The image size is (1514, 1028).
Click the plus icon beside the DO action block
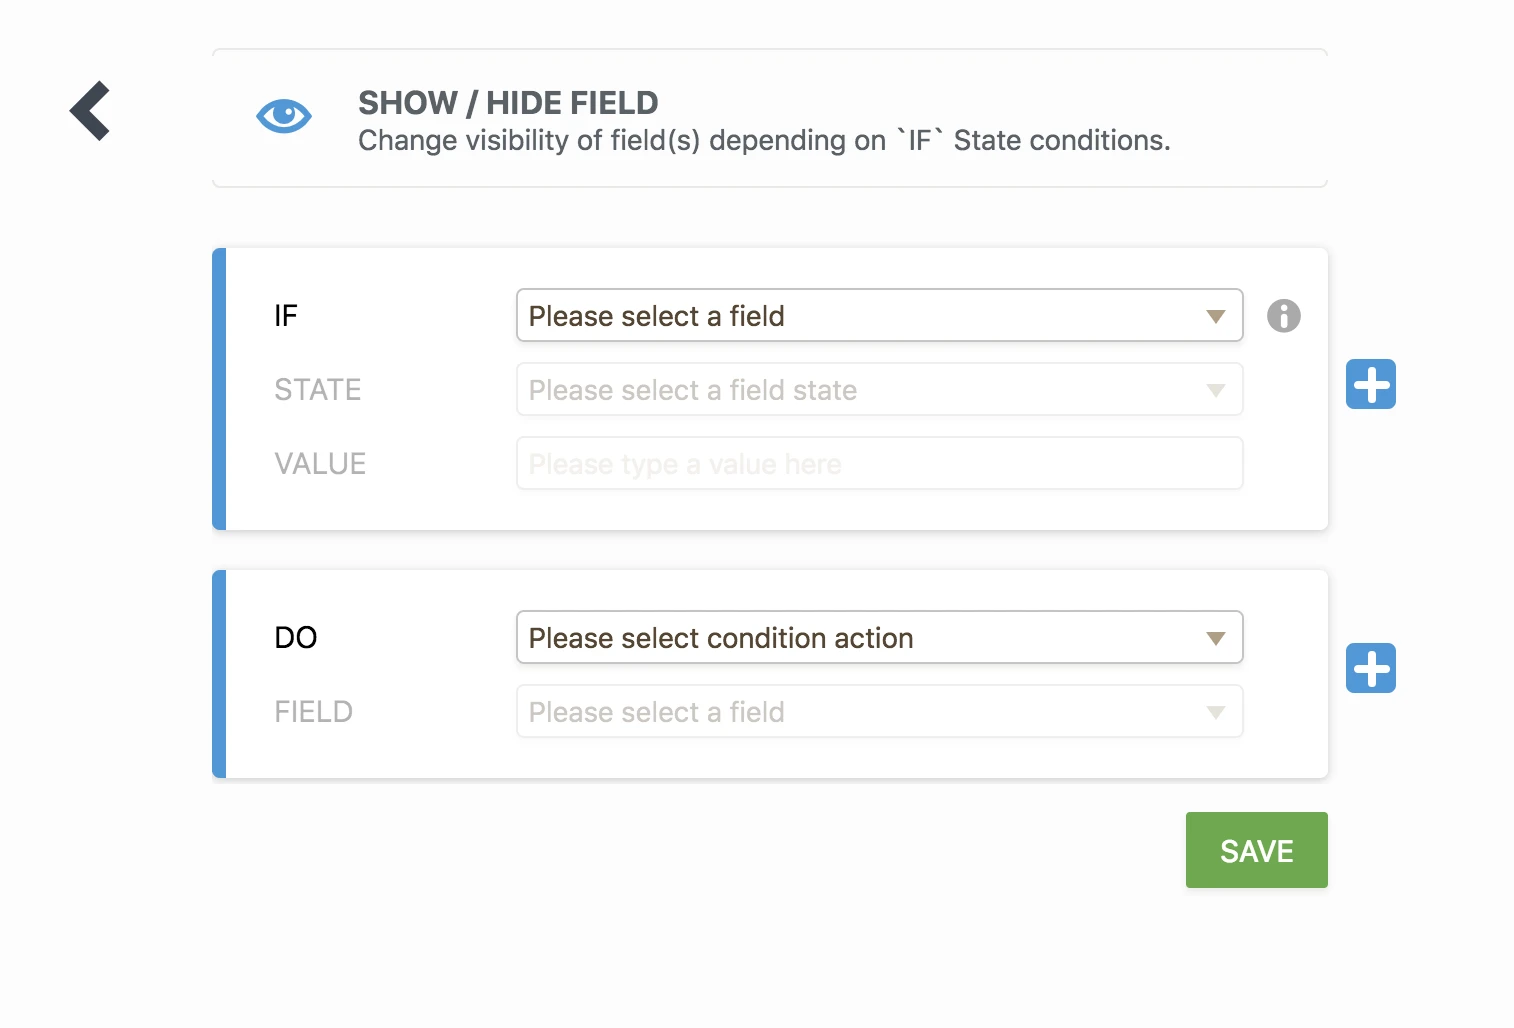[1370, 668]
